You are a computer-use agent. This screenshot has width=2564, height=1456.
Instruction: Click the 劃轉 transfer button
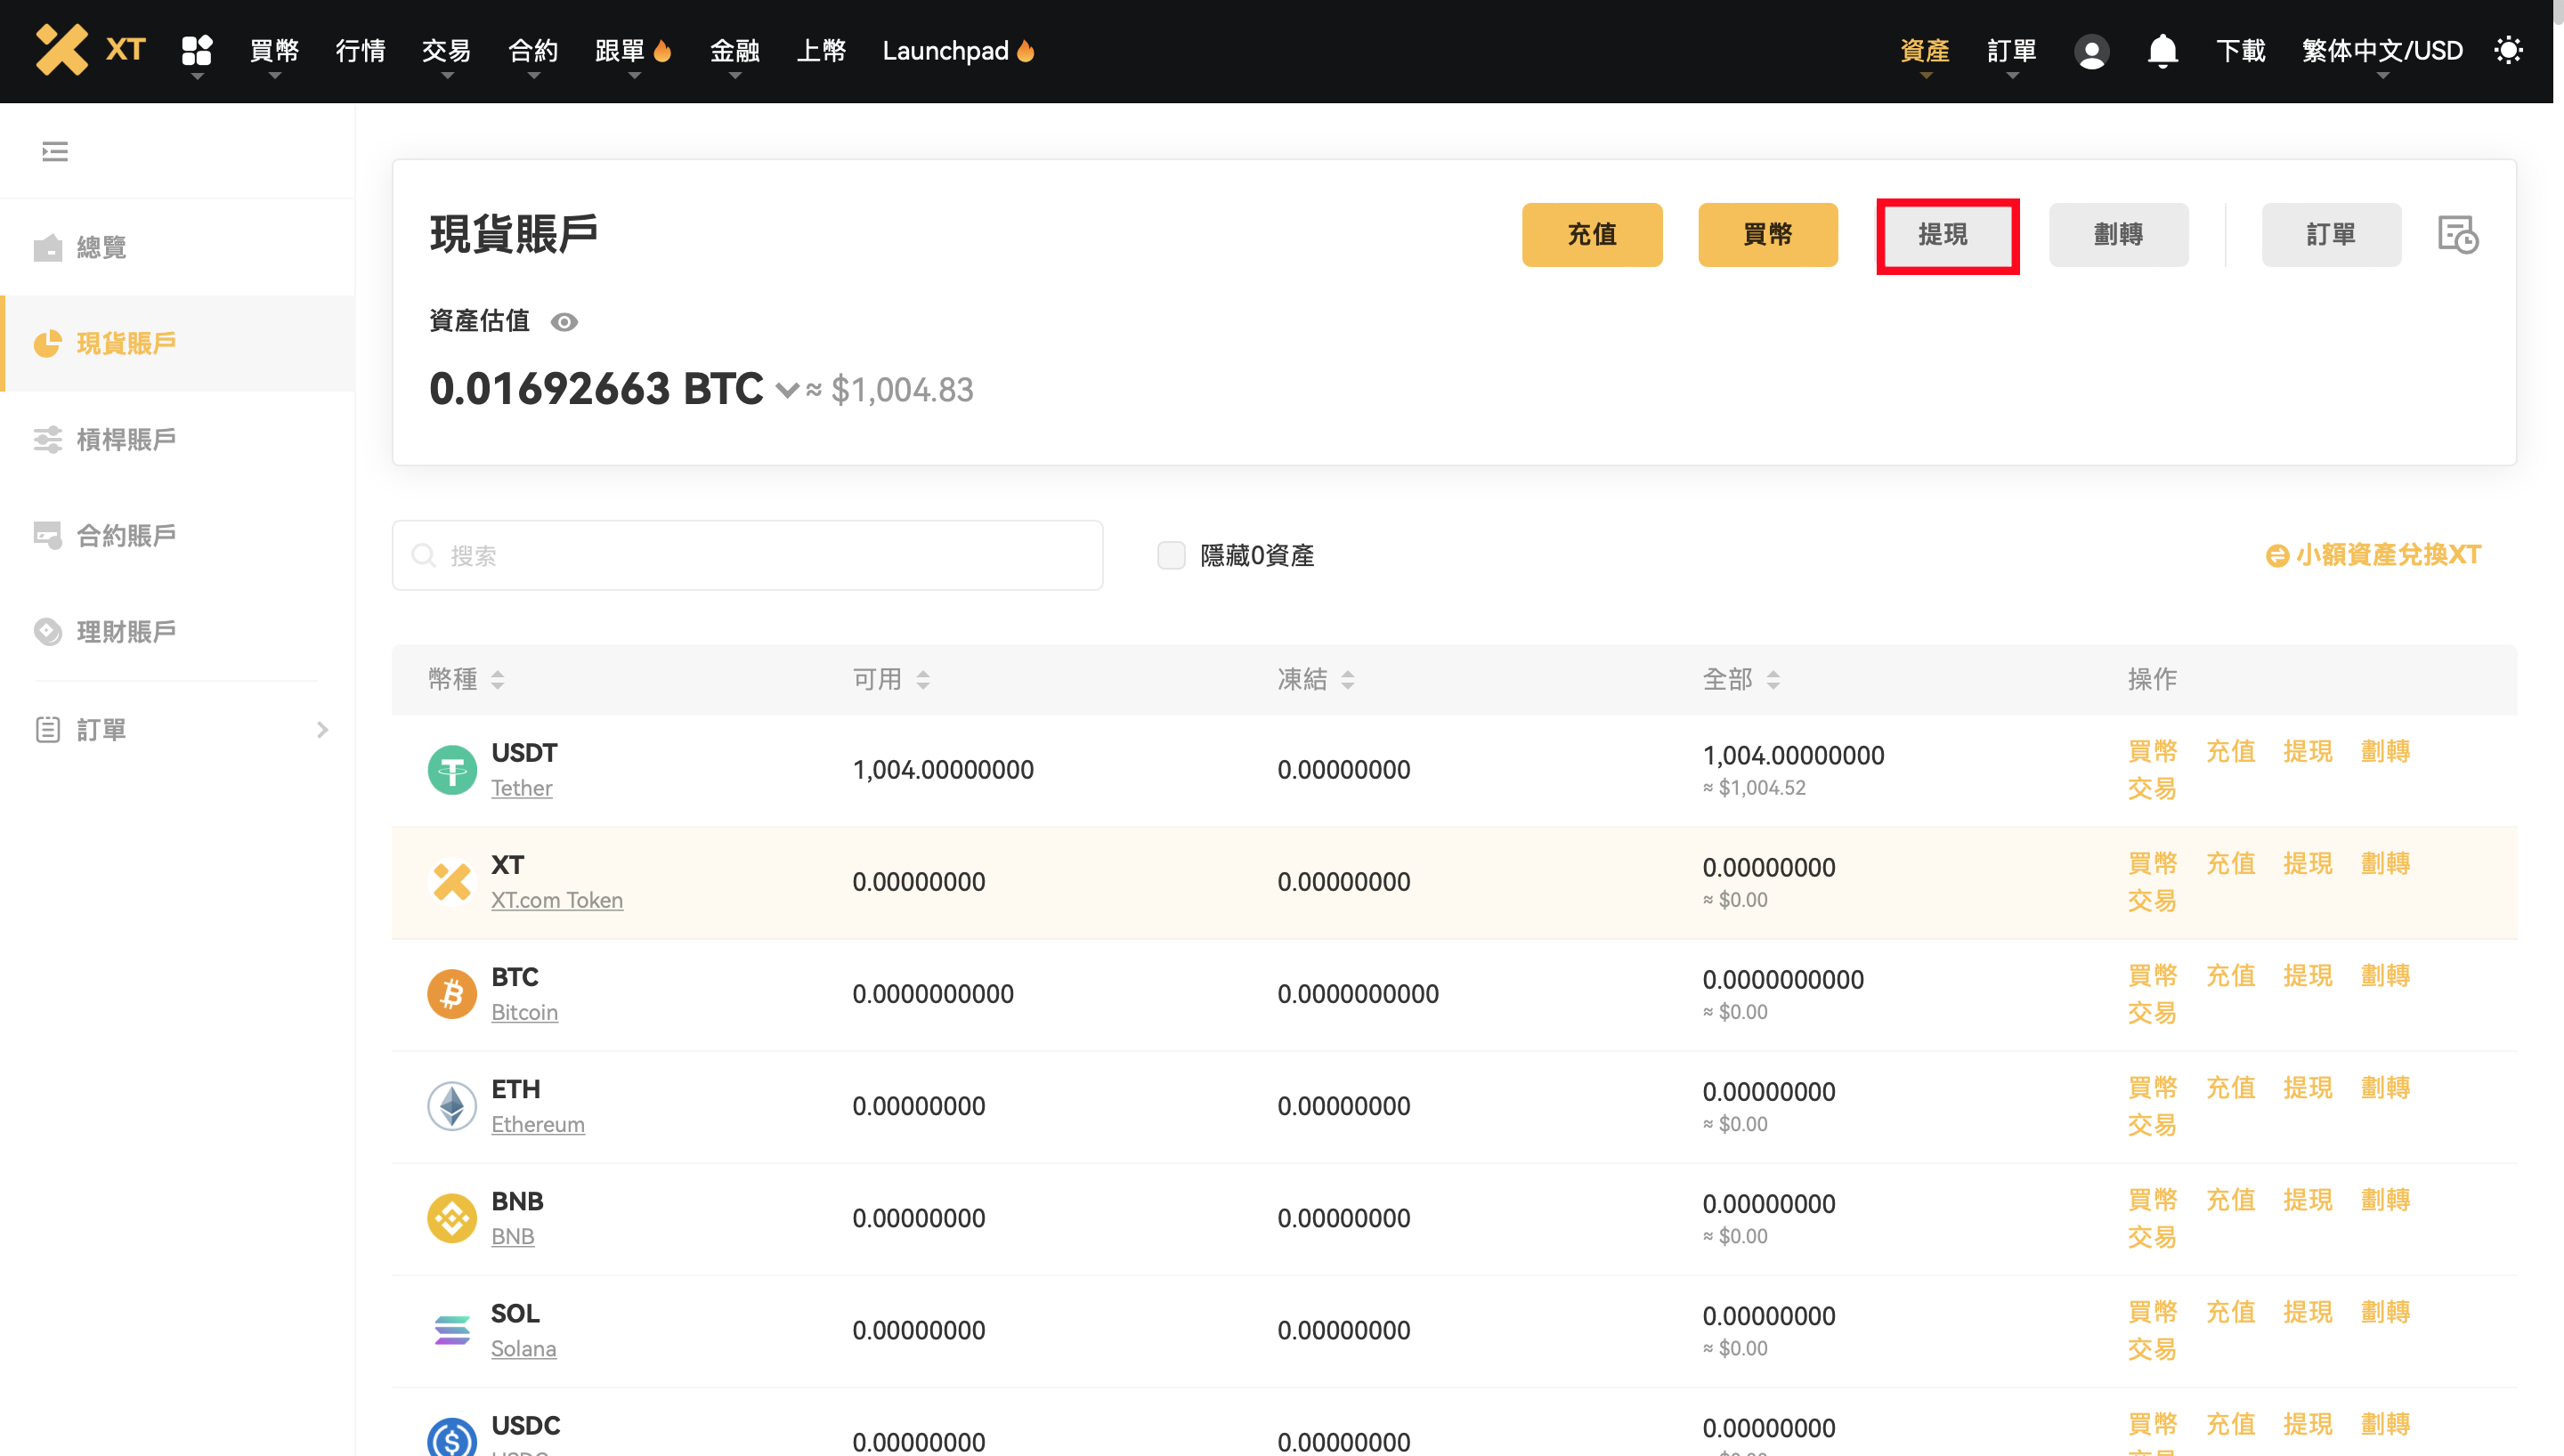(x=2118, y=235)
